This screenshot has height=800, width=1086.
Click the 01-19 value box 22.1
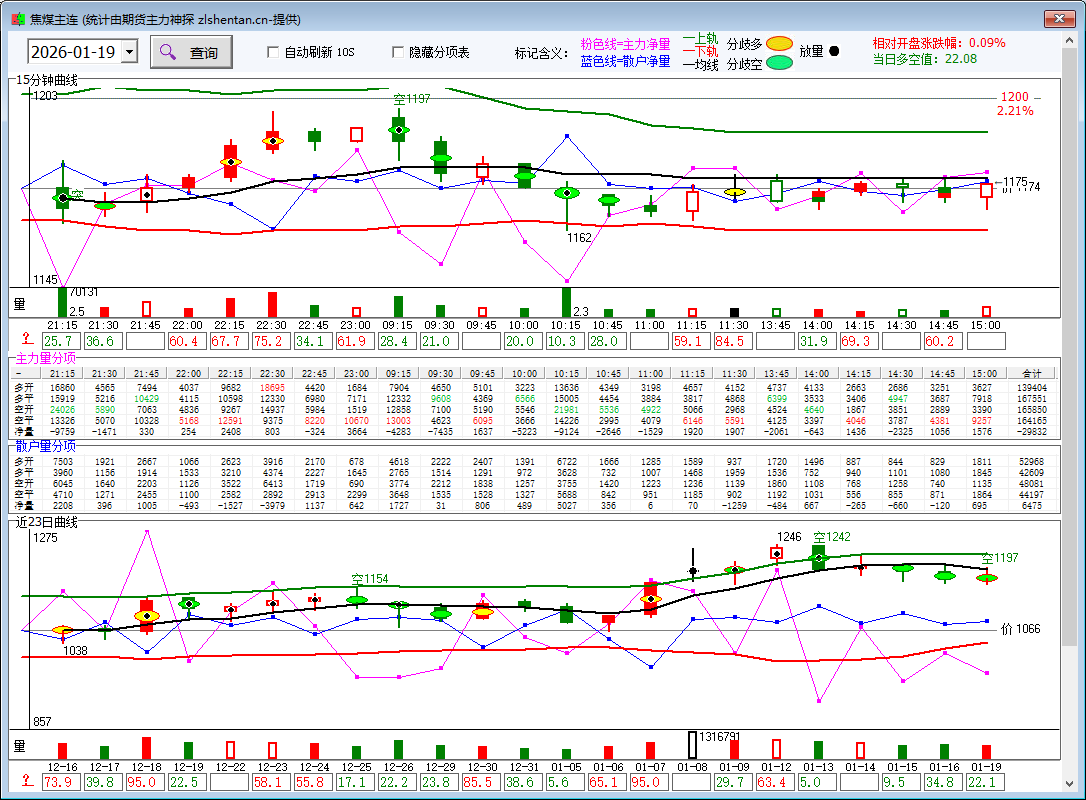(x=986, y=783)
